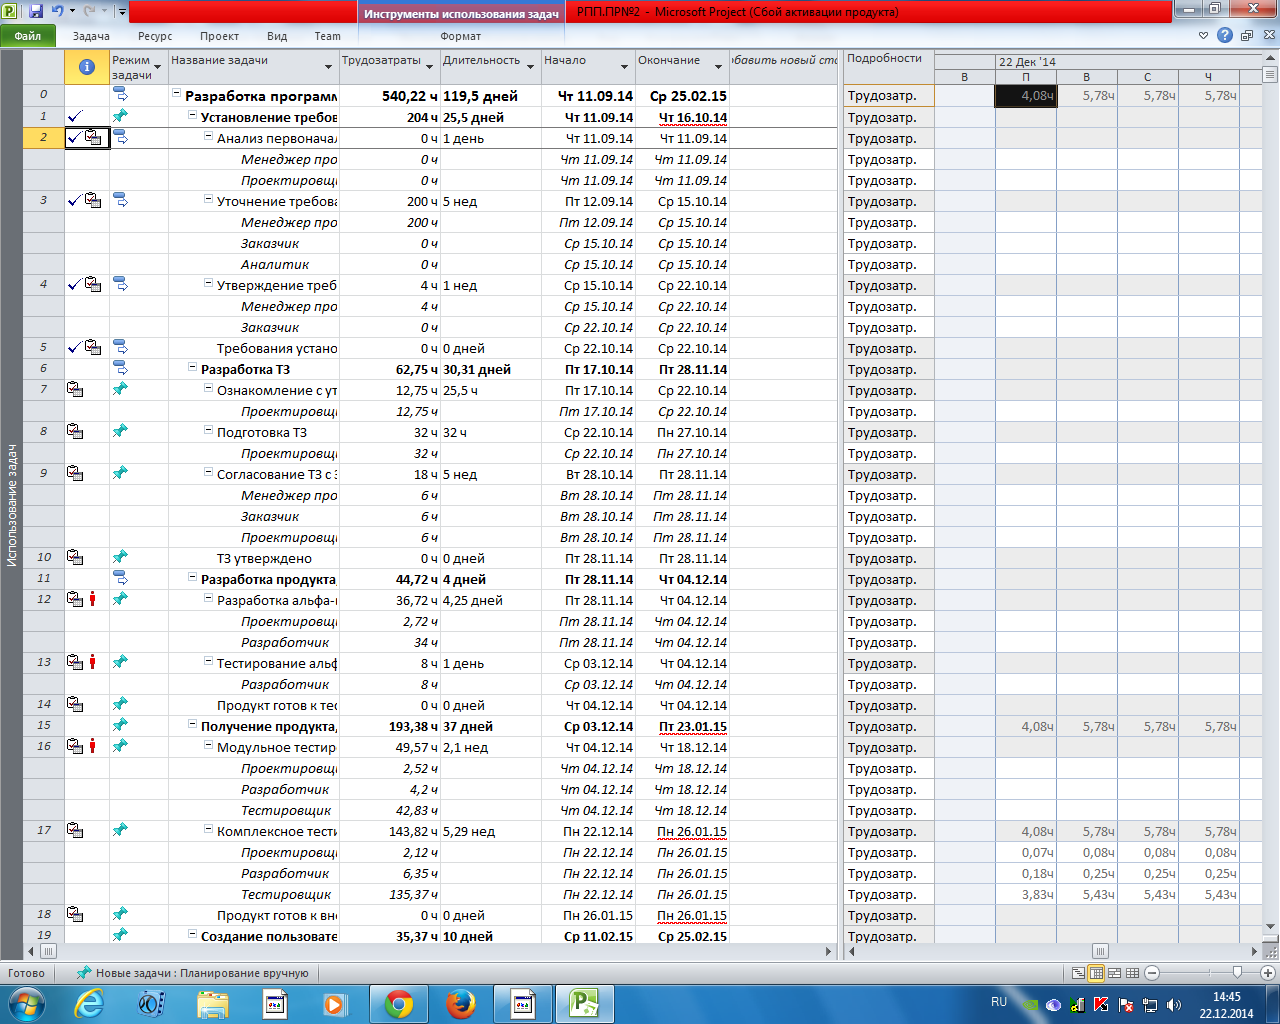
Task: Click the Save icon in quick access toolbar
Action: 36,11
